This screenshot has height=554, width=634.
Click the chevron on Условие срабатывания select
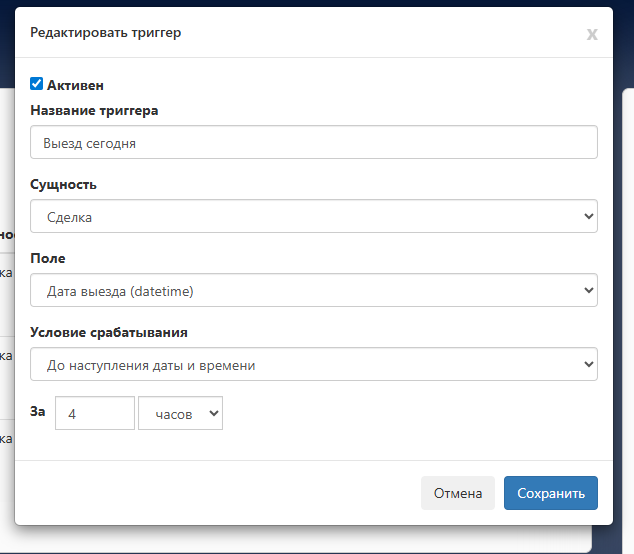[x=587, y=364]
